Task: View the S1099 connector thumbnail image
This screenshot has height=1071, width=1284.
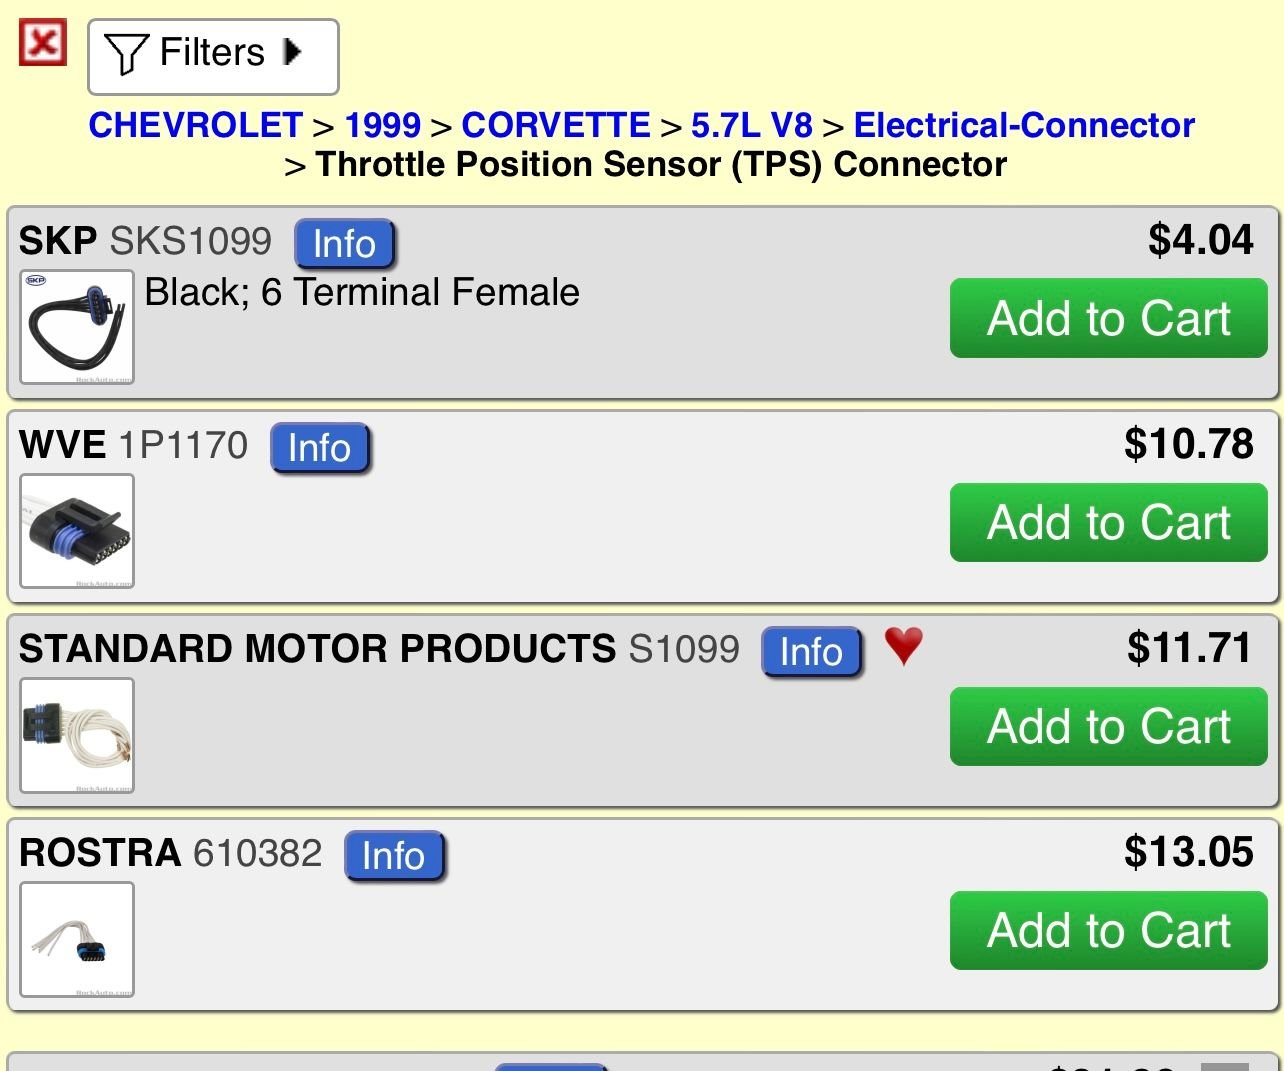Action: tap(77, 735)
